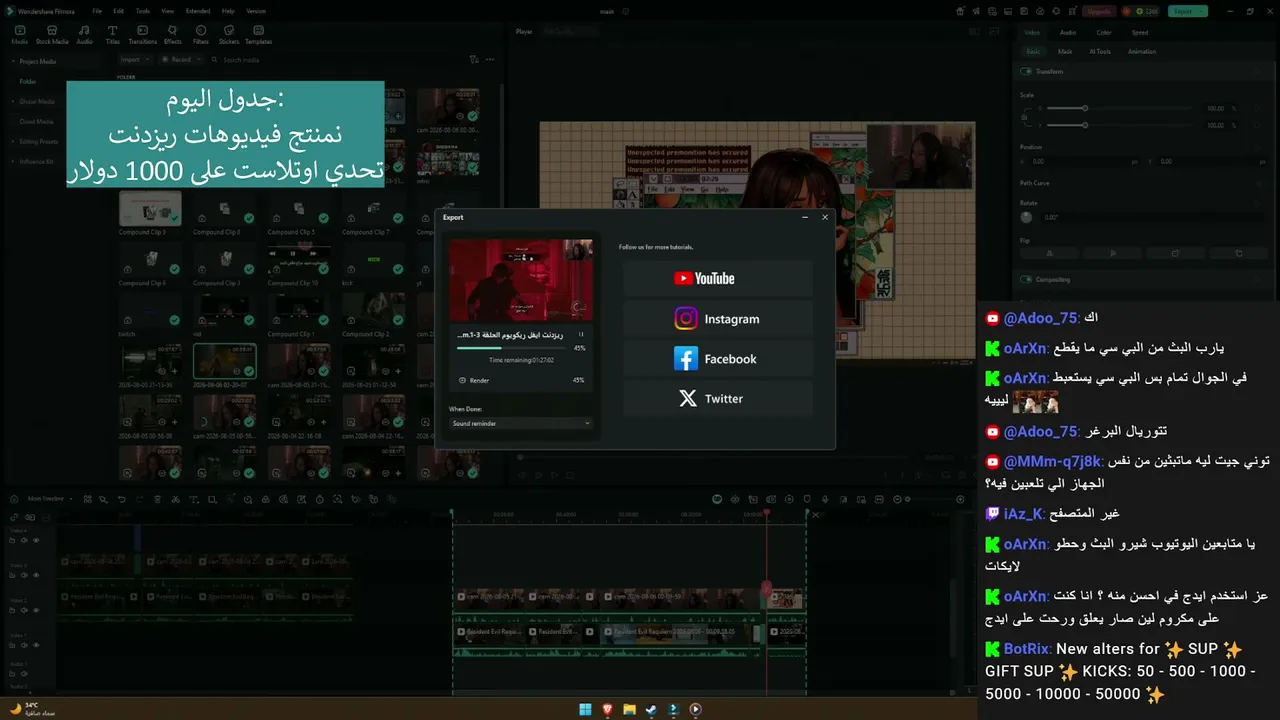Switch to the Color properties tab
Image resolution: width=1280 pixels, height=720 pixels.
pyautogui.click(x=1104, y=32)
